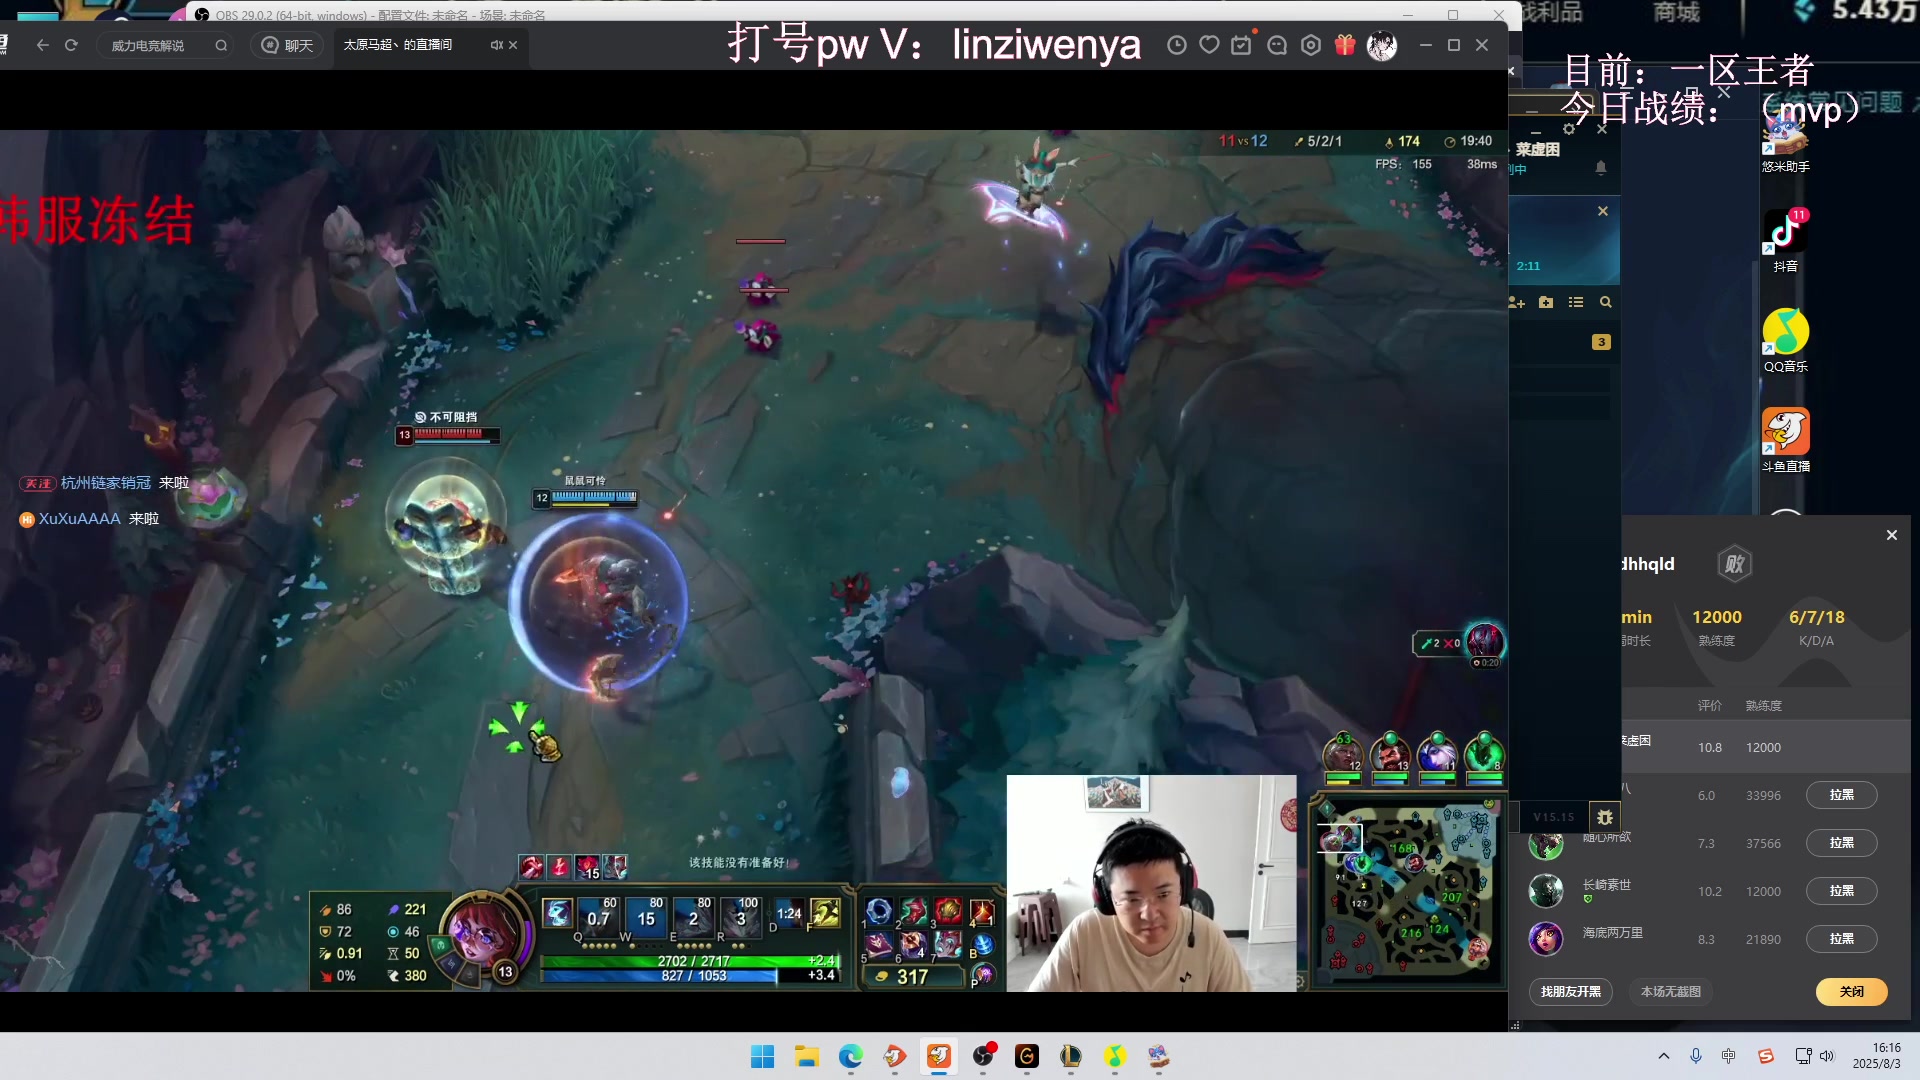The image size is (1920, 1080).
Task: Click item slot 7 in inventory
Action: (948, 944)
